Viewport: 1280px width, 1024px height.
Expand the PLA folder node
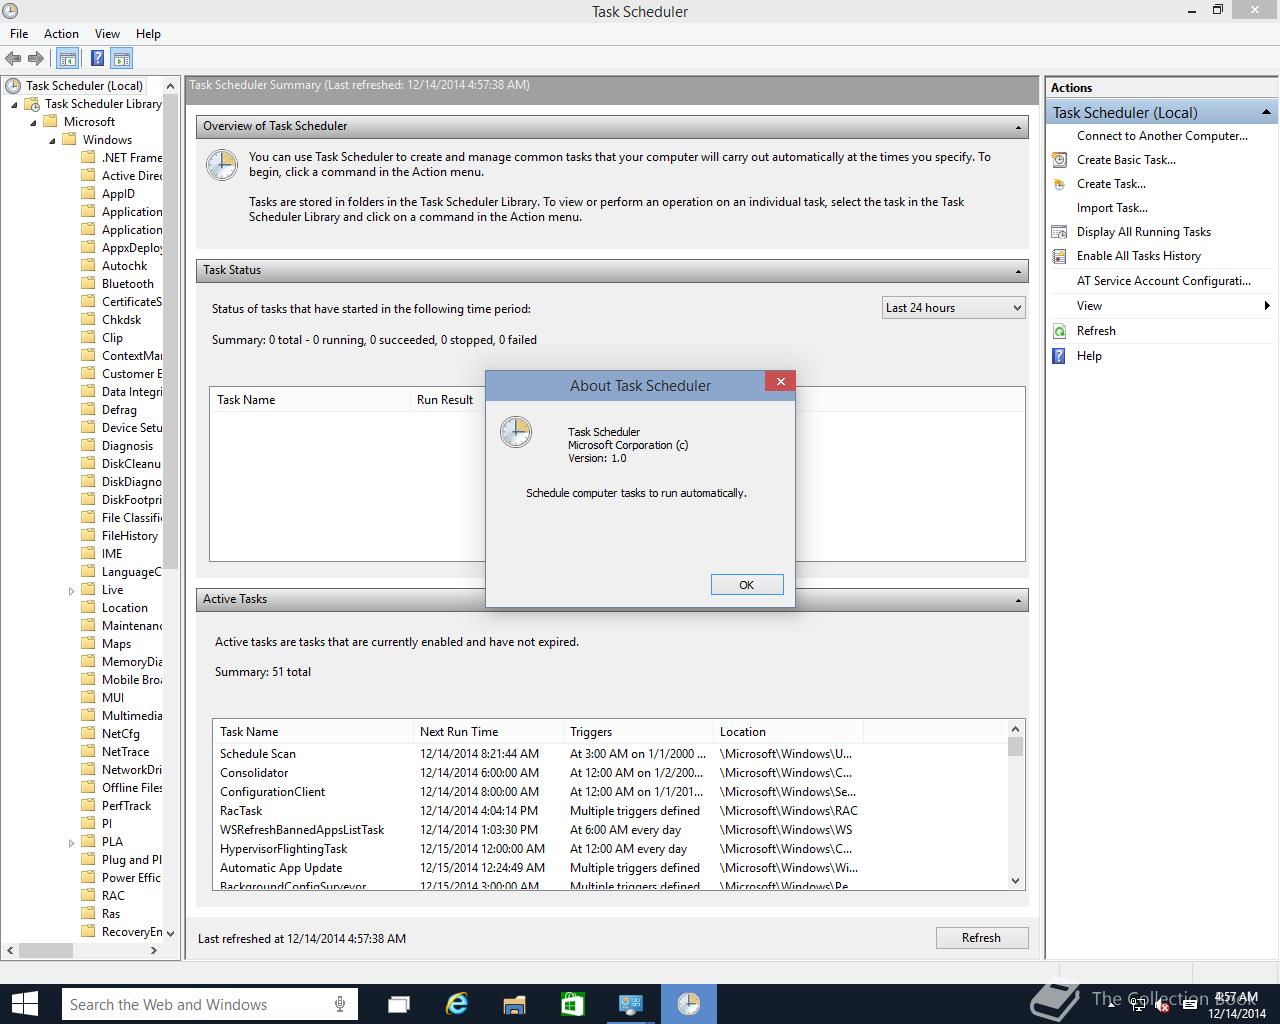coord(71,843)
